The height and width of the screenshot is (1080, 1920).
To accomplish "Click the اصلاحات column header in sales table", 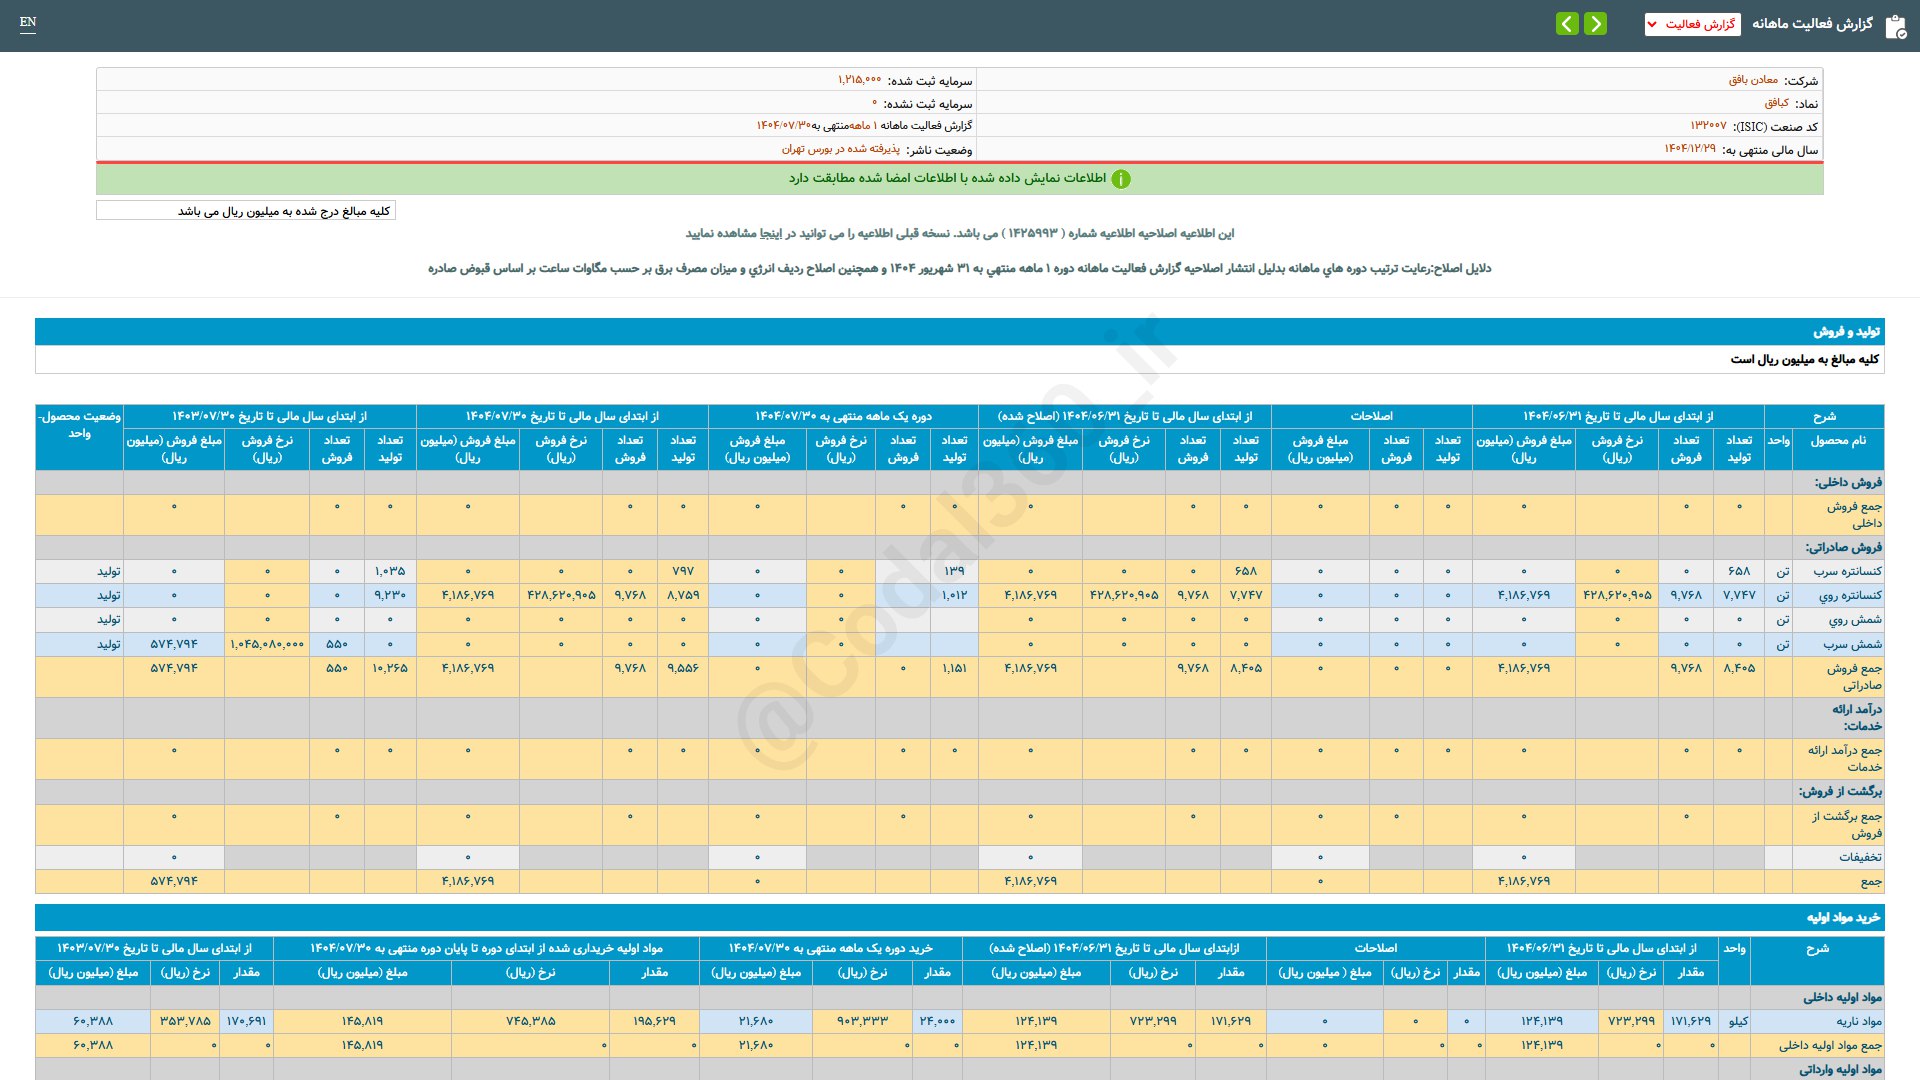I will [x=1371, y=416].
